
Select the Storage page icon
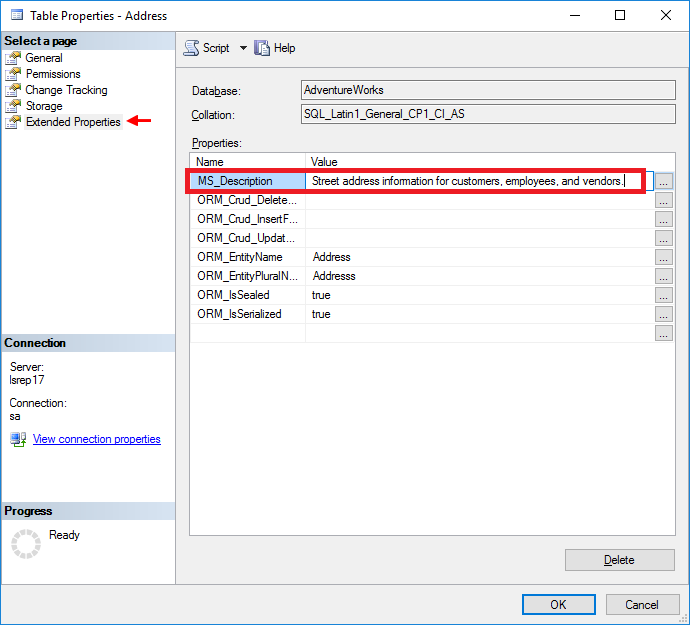click(x=13, y=106)
